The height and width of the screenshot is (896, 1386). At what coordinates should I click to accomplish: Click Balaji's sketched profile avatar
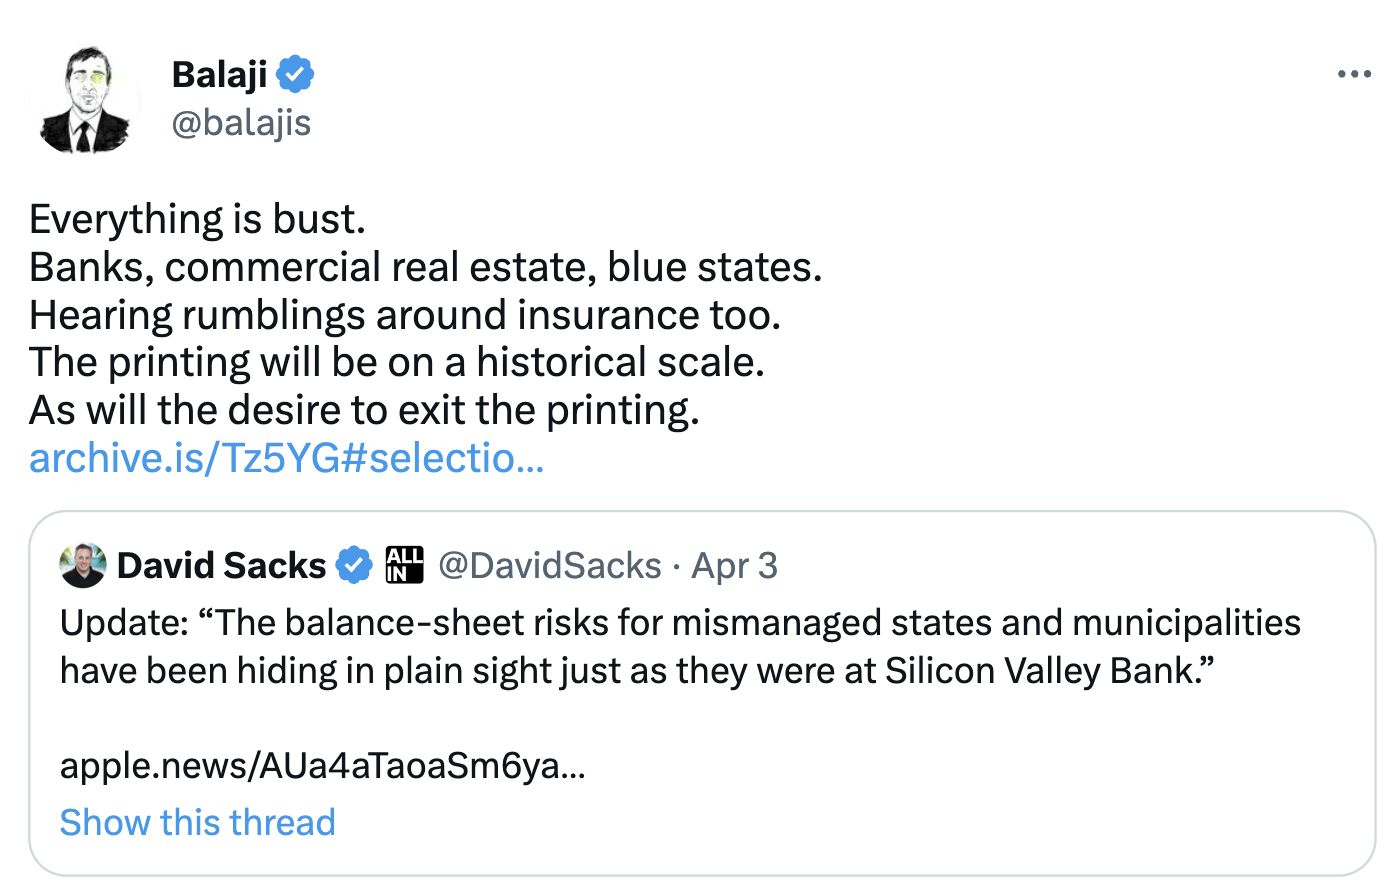84,101
